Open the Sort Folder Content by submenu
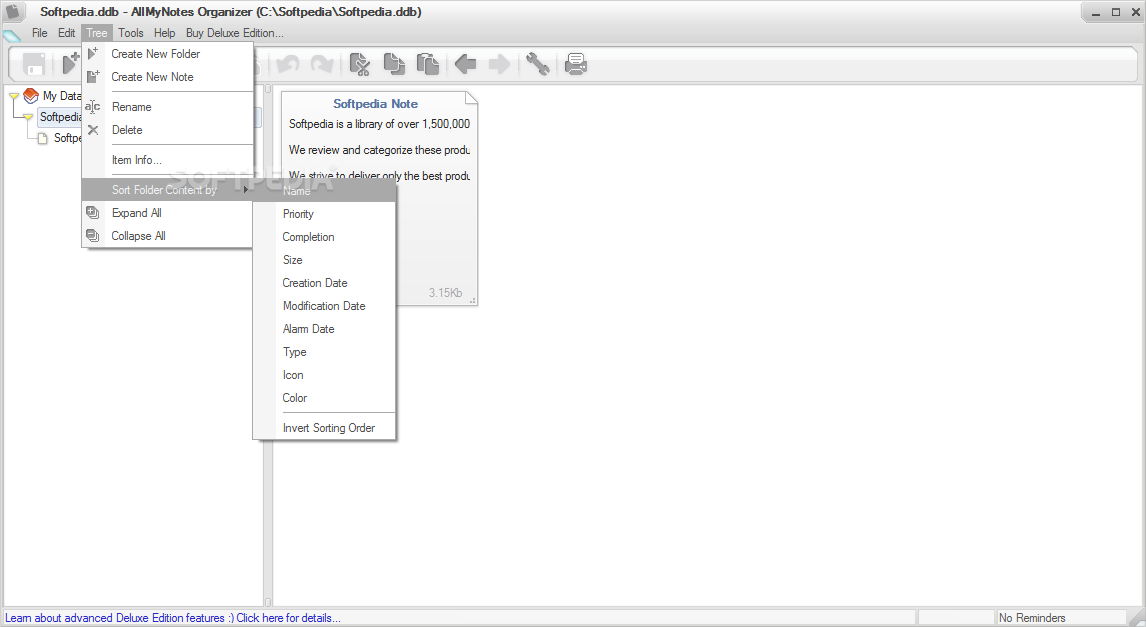This screenshot has height=627, width=1146. (167, 190)
